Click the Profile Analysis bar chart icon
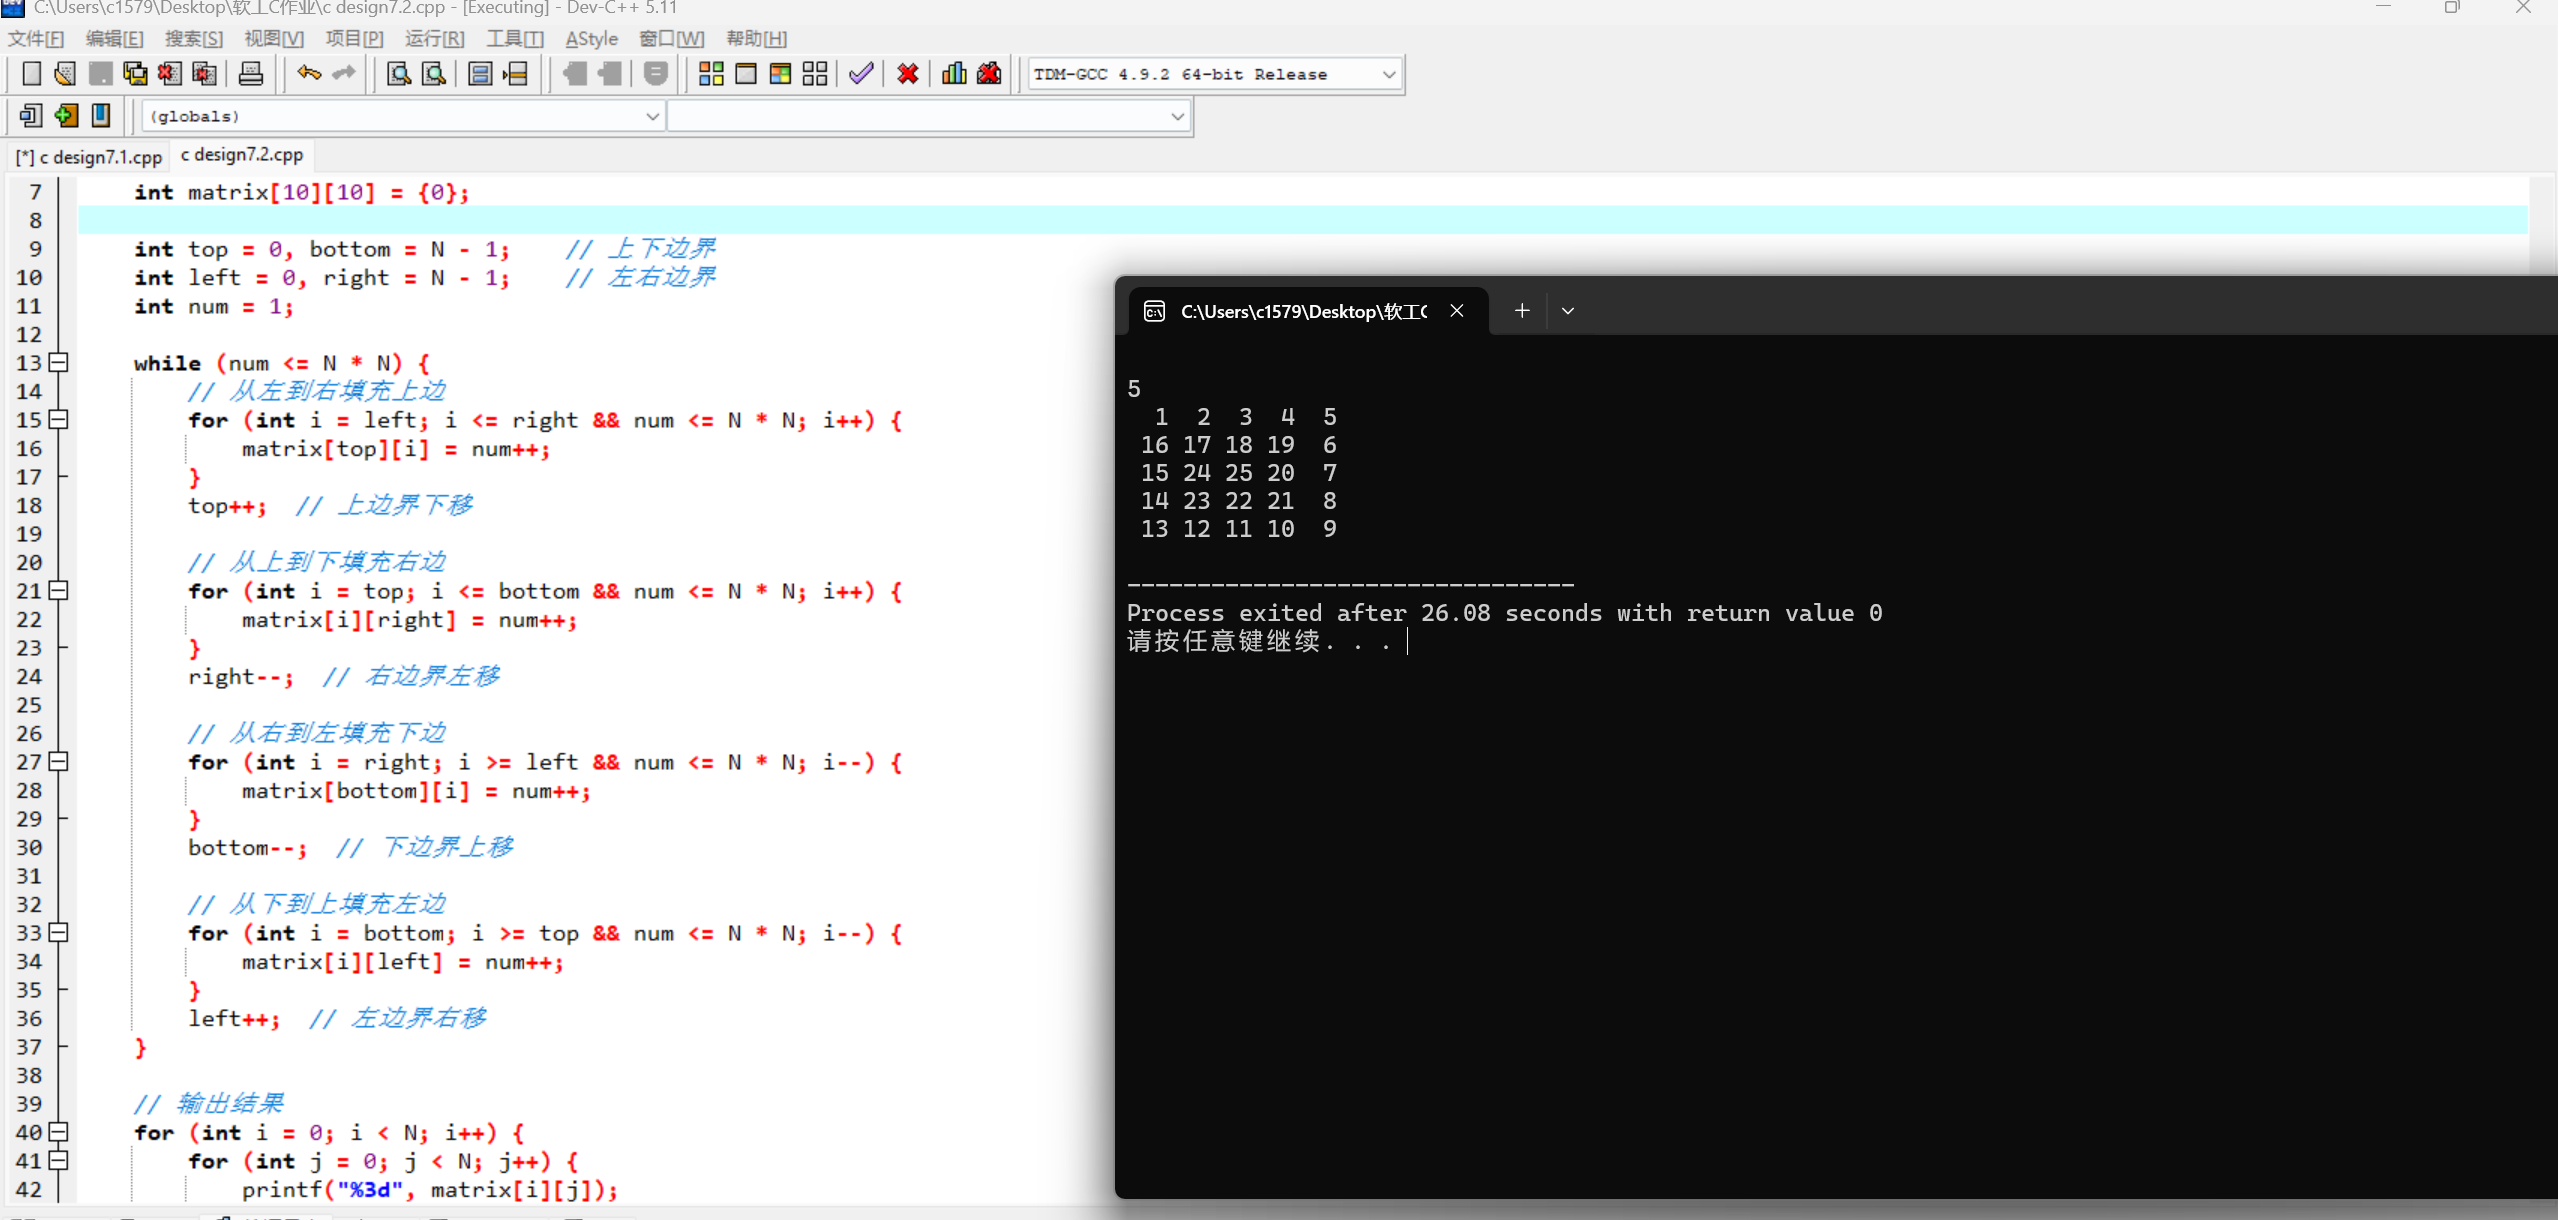Viewport: 2558px width, 1220px height. click(x=954, y=74)
